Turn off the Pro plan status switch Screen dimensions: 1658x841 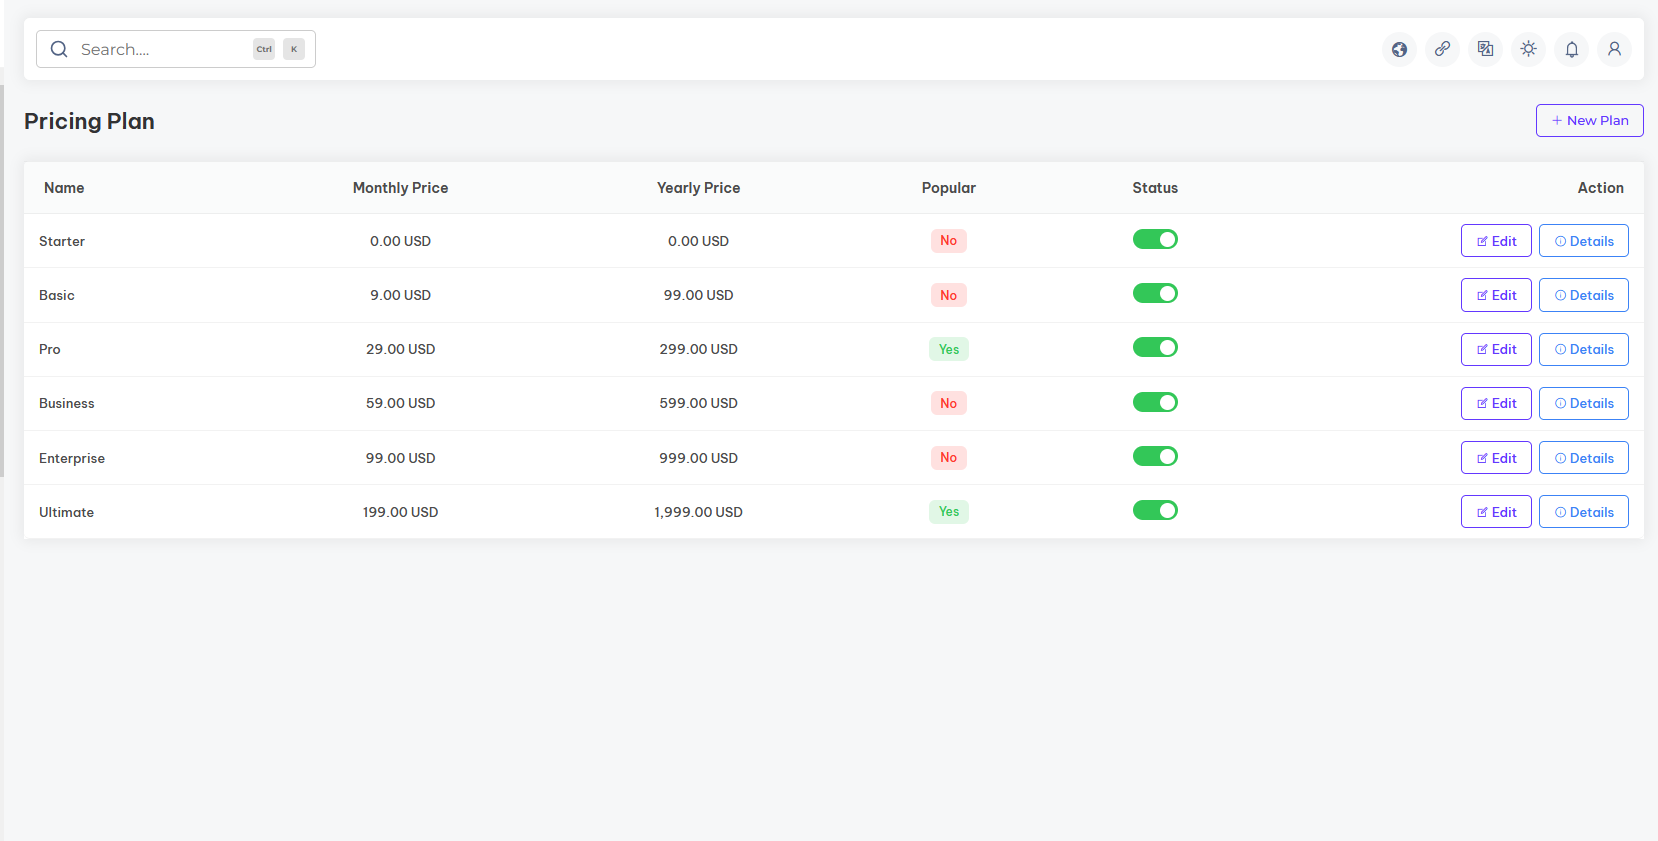pyautogui.click(x=1155, y=348)
